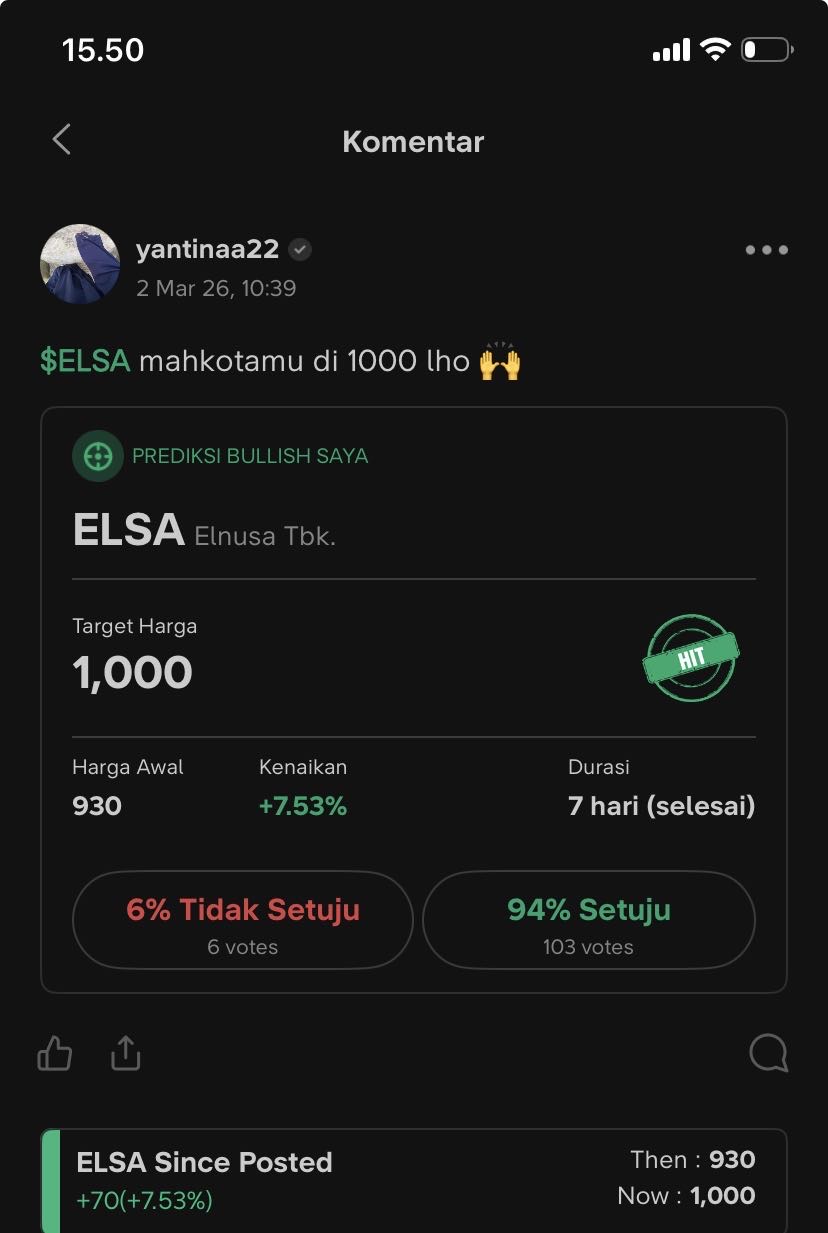Tap the thumbs-up like icon
This screenshot has width=828, height=1233.
click(55, 1053)
